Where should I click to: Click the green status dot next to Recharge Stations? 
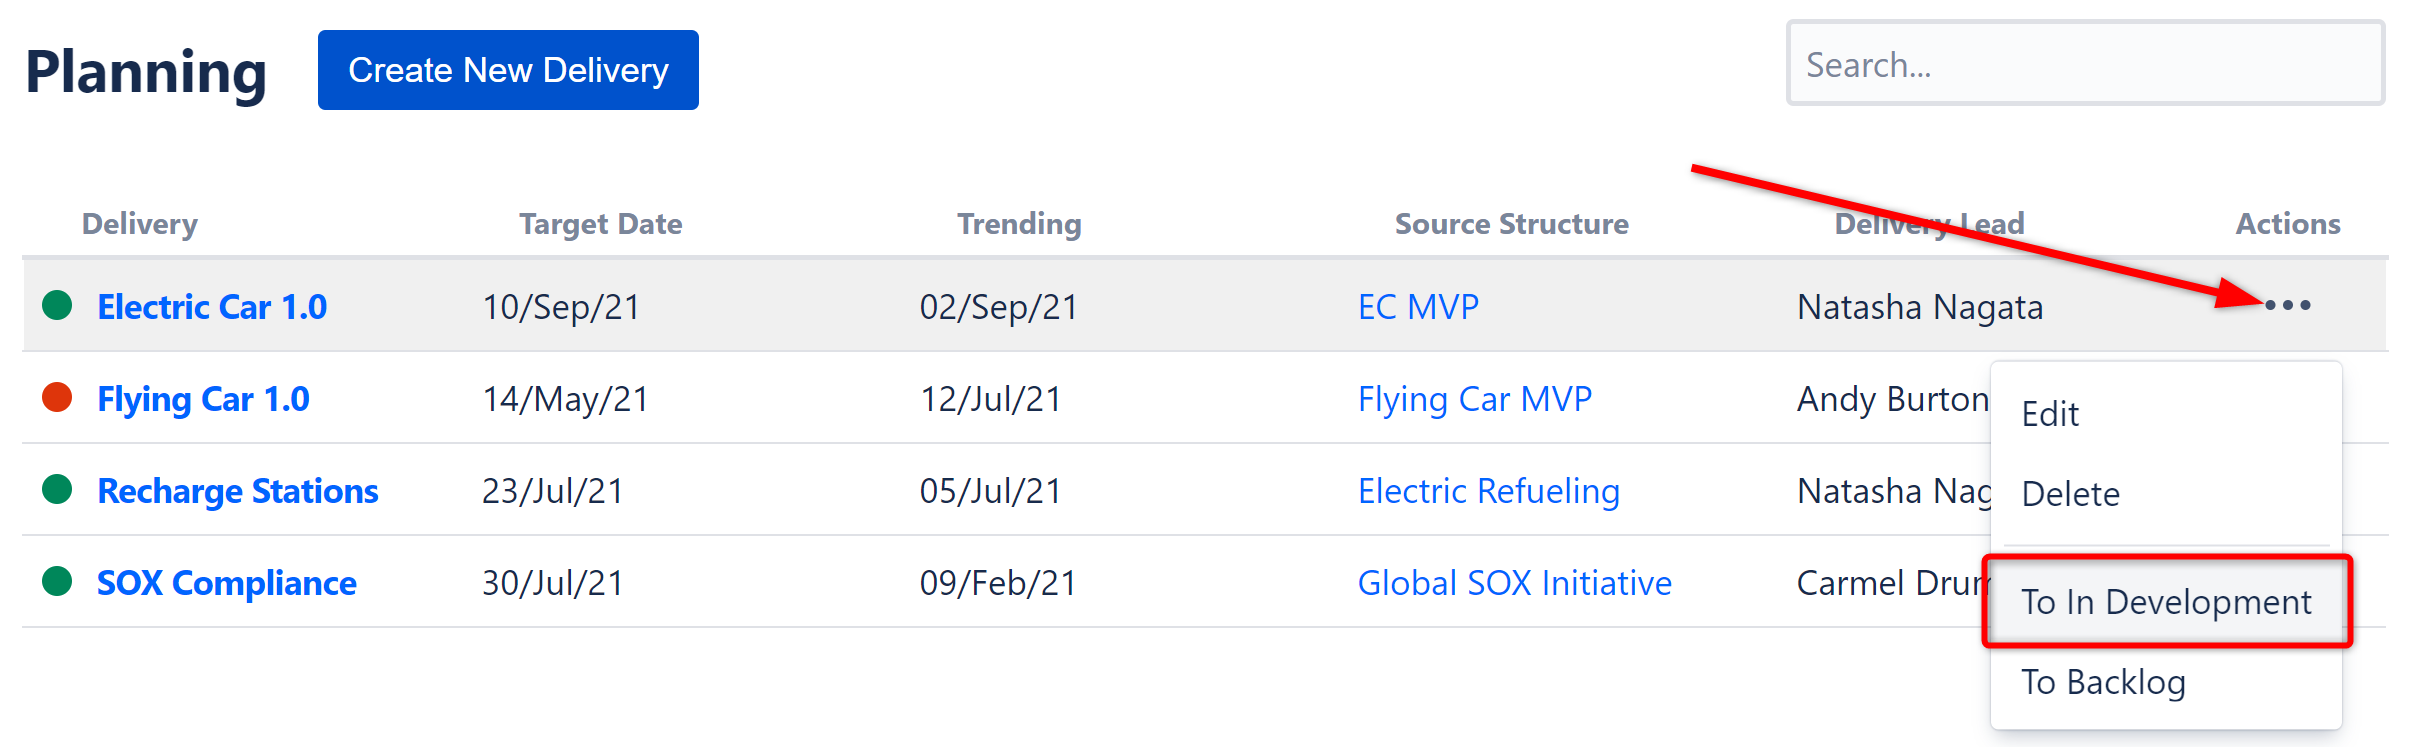pyautogui.click(x=57, y=490)
